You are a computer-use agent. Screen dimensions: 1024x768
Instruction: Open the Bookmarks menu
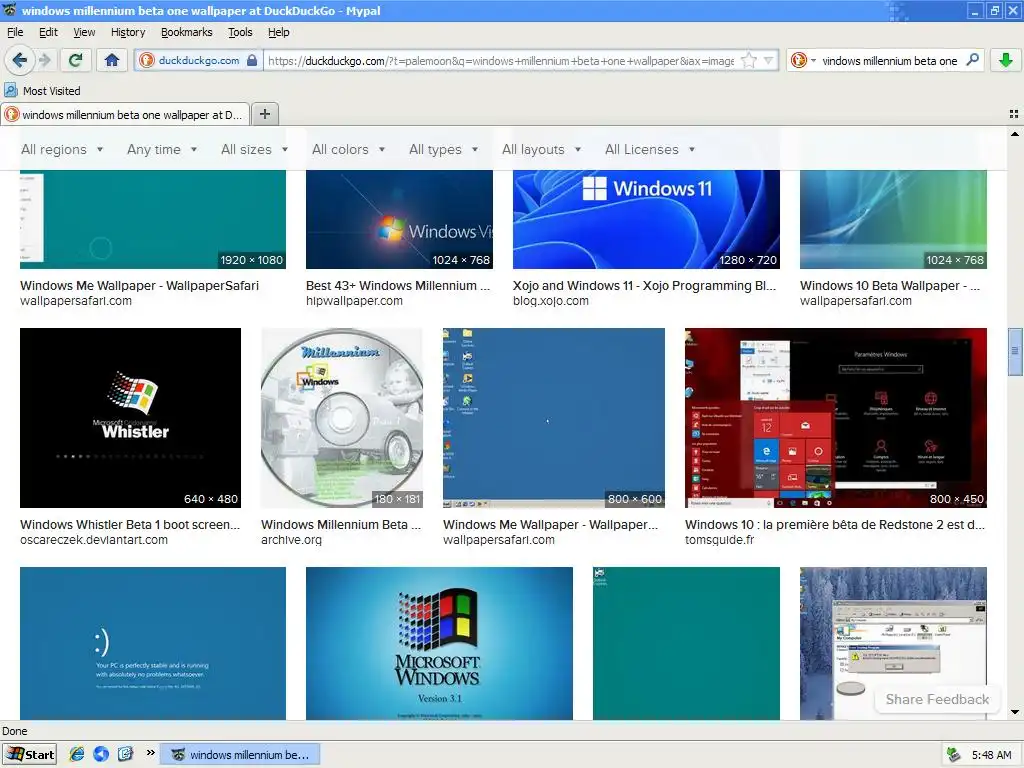coord(187,32)
